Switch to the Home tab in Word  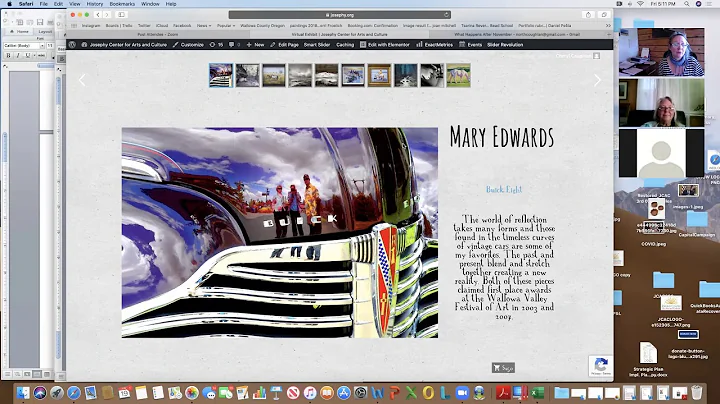[20, 32]
